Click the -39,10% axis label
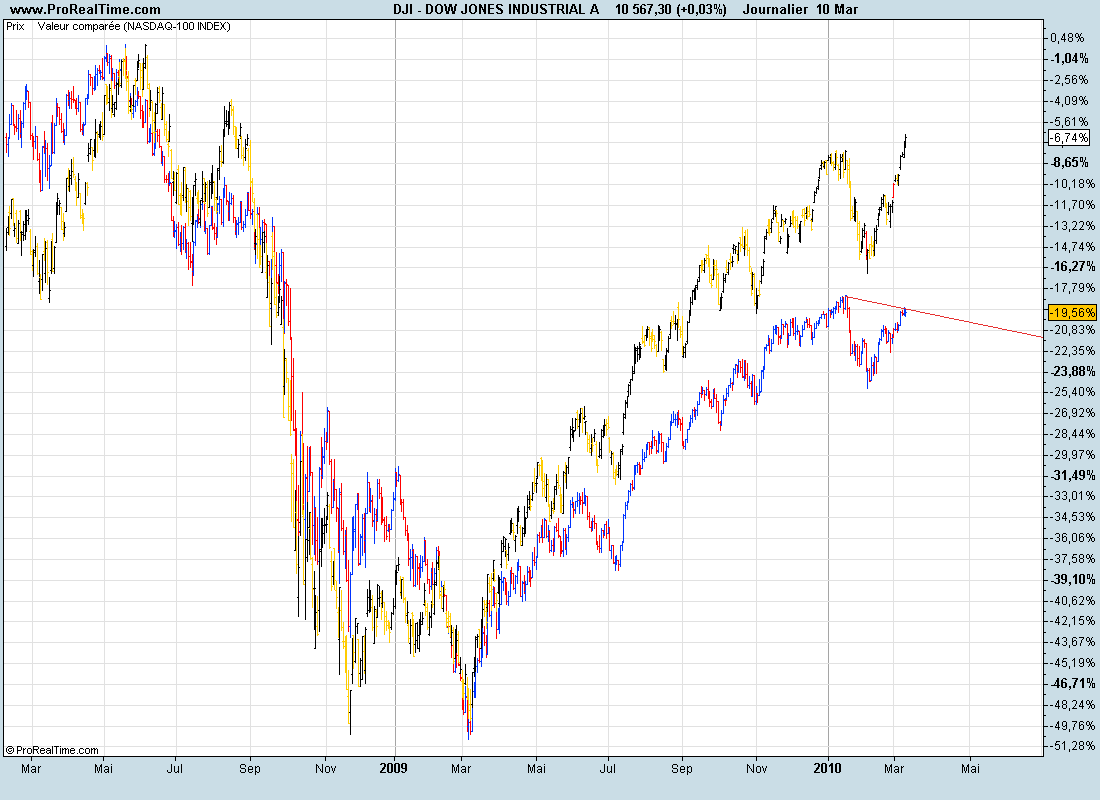Image resolution: width=1100 pixels, height=800 pixels. [1072, 580]
